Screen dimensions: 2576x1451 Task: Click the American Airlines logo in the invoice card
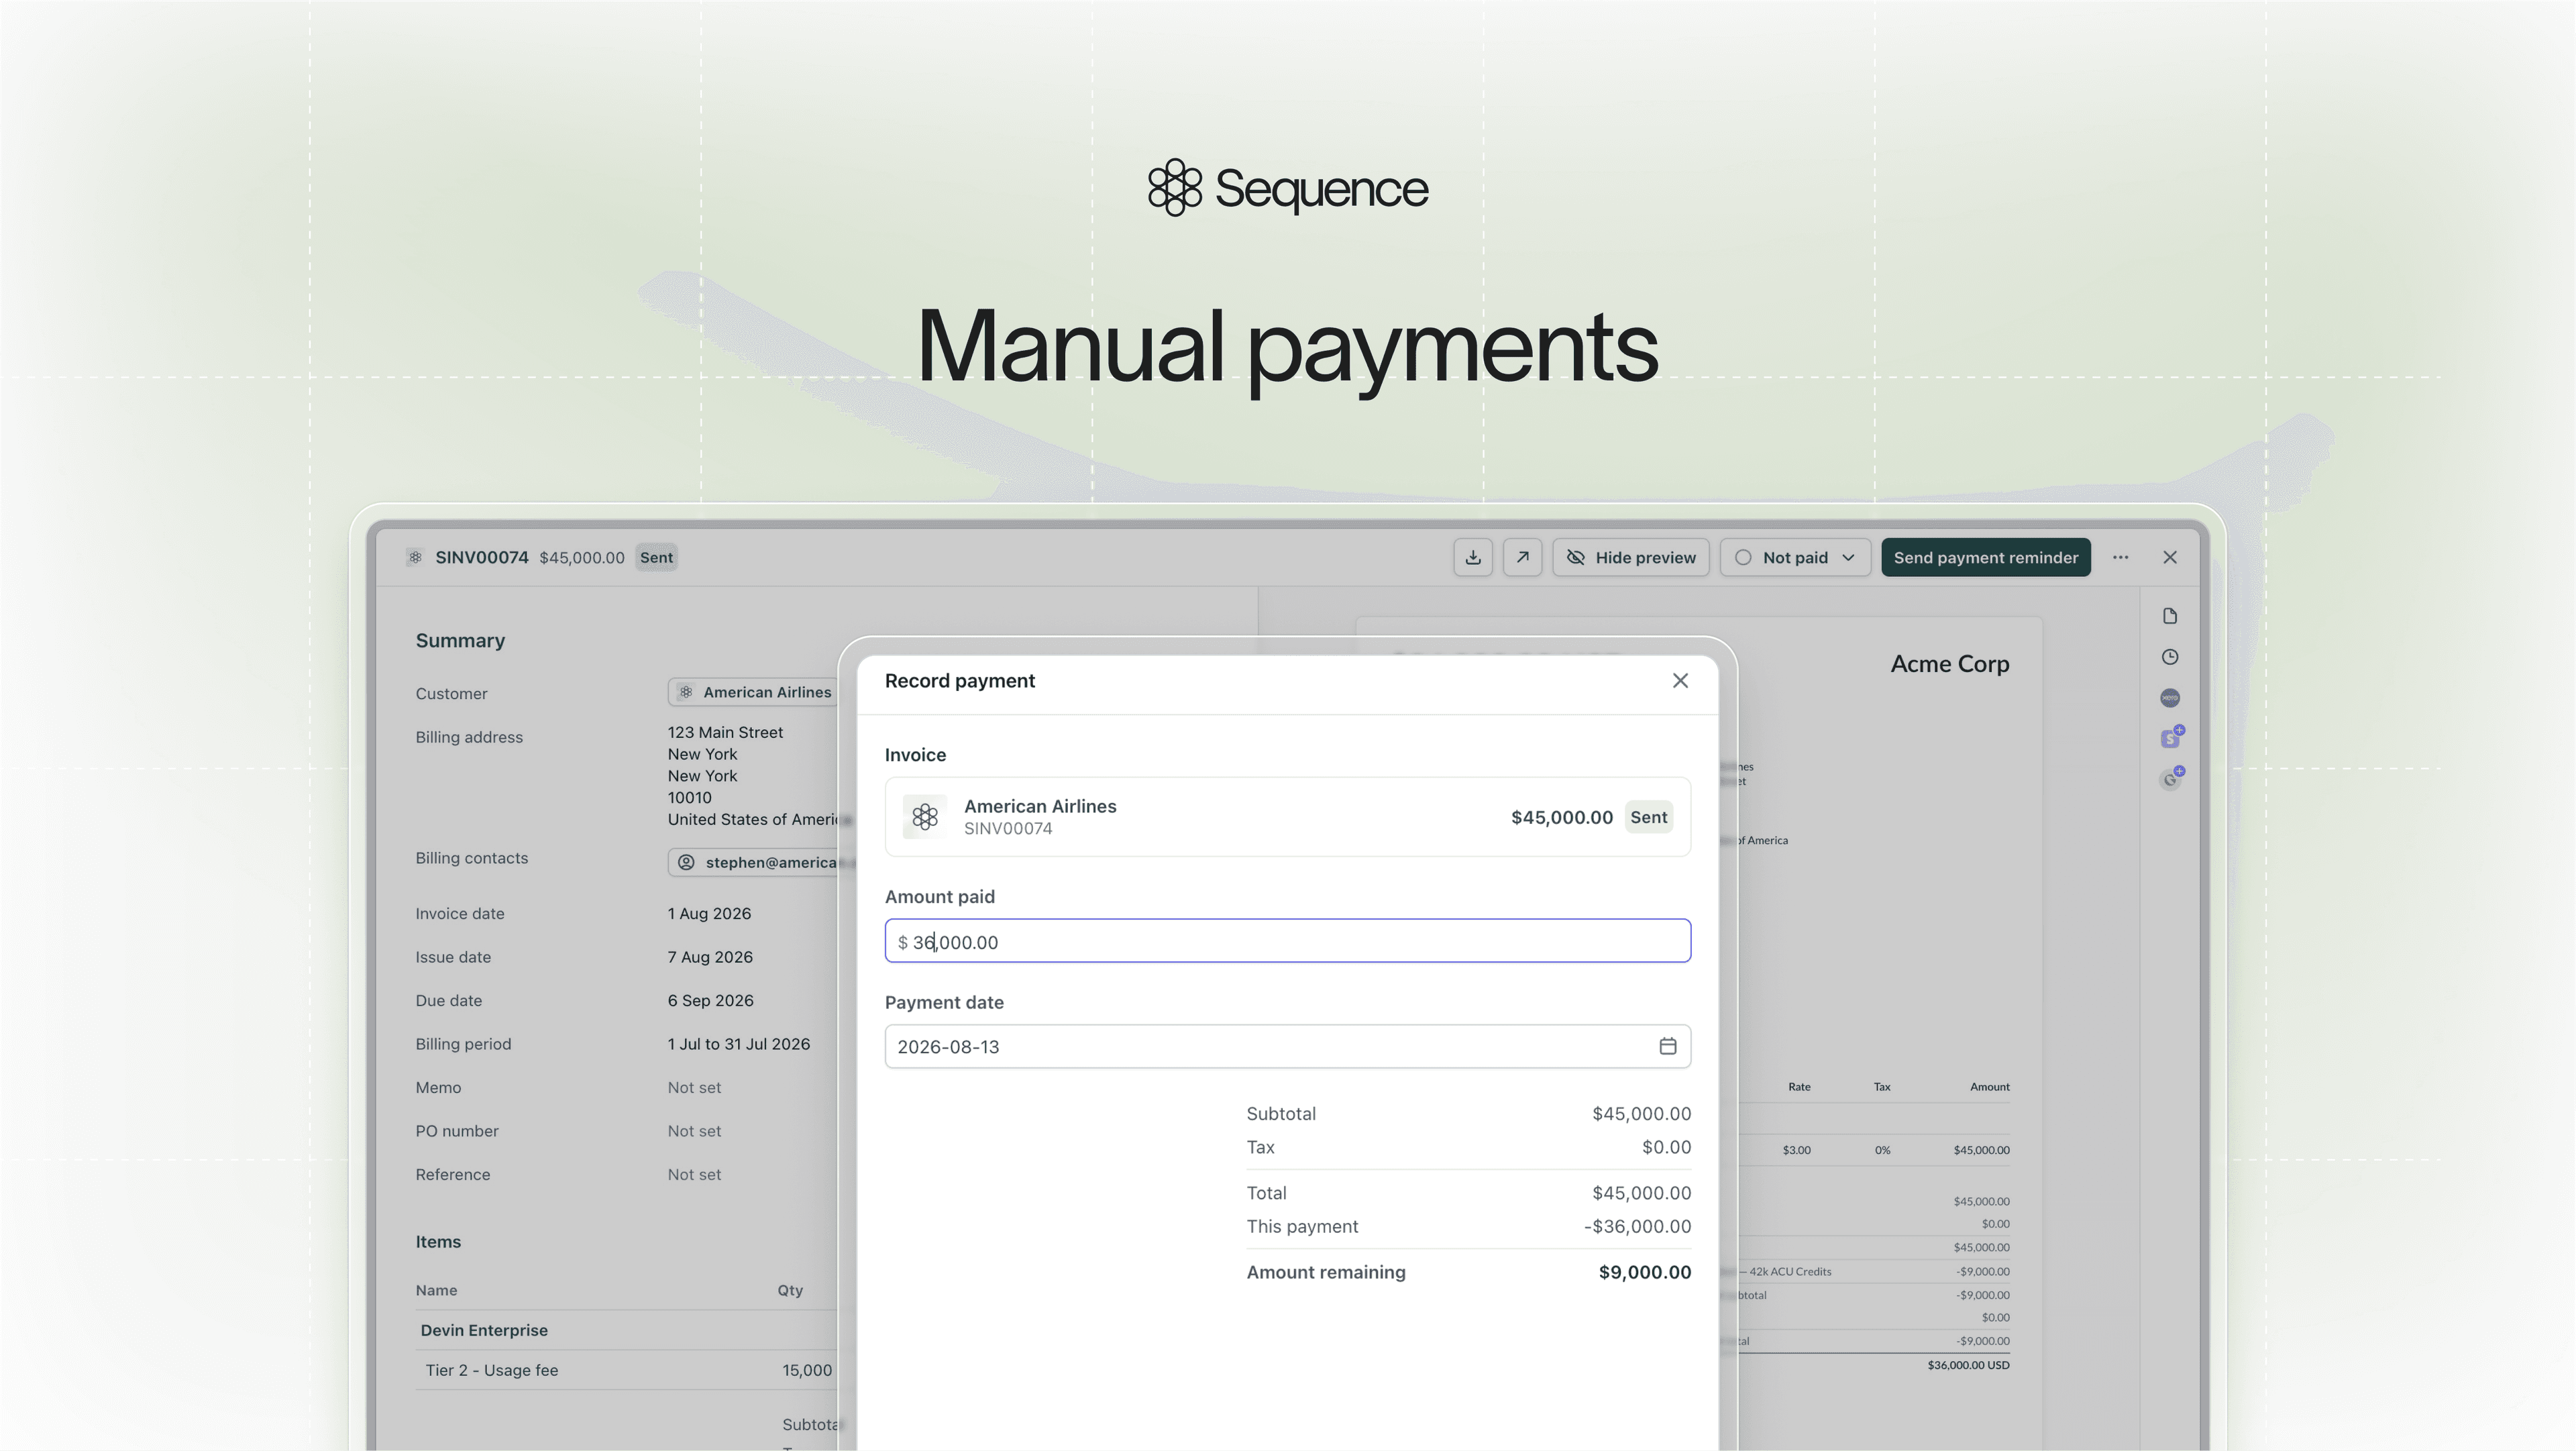(x=924, y=816)
